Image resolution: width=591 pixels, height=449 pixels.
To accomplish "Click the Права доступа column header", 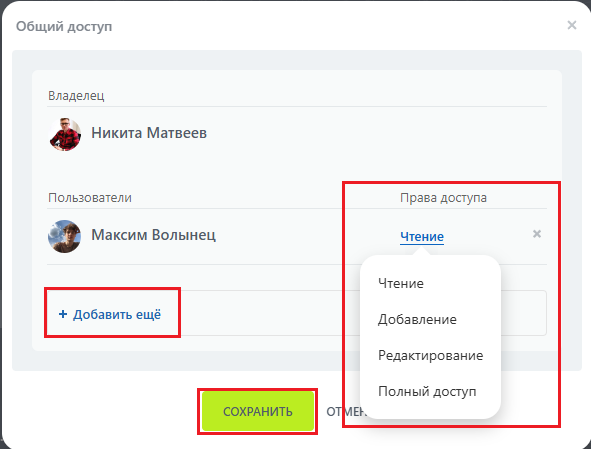I will 443,198.
